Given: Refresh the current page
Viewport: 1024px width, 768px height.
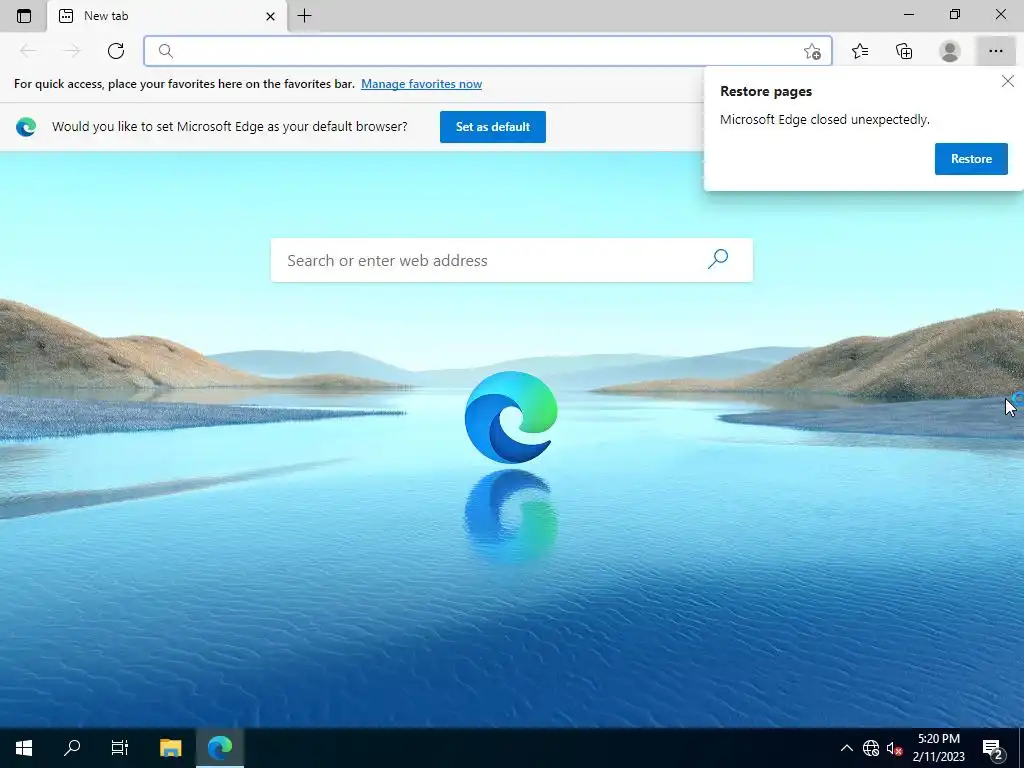Looking at the screenshot, I should [116, 51].
